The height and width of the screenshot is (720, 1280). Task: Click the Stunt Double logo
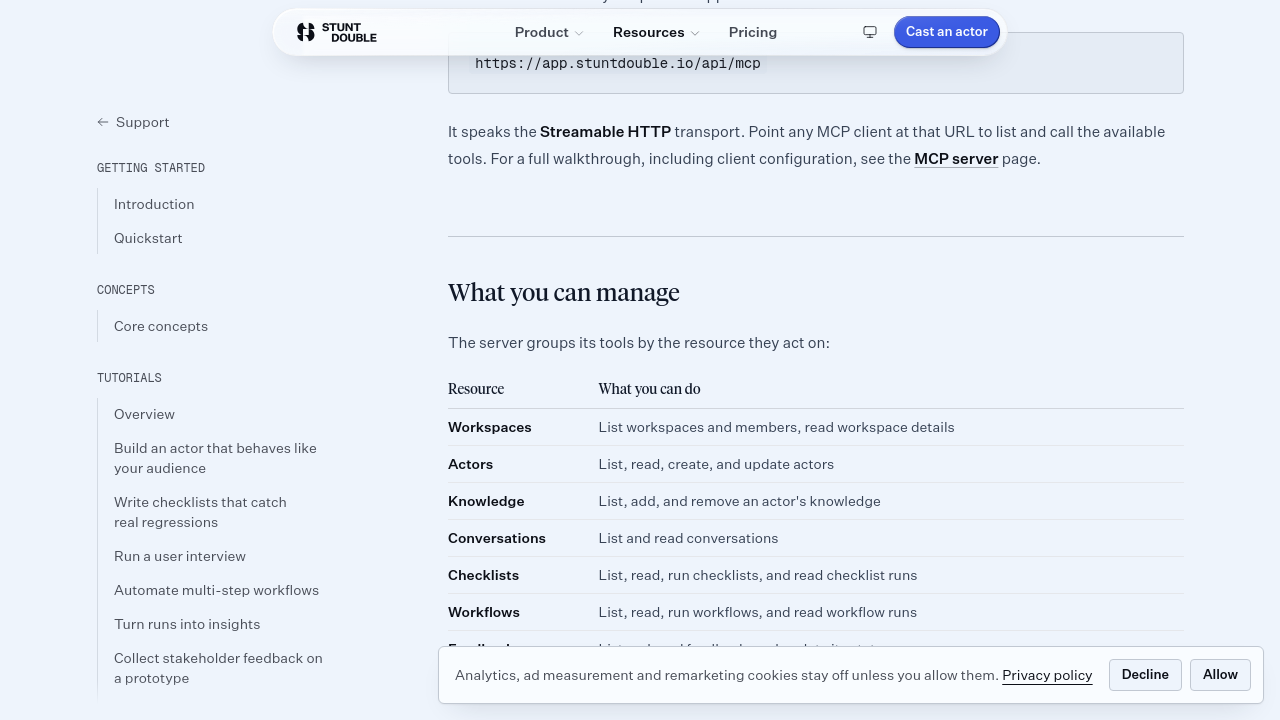pyautogui.click(x=336, y=32)
